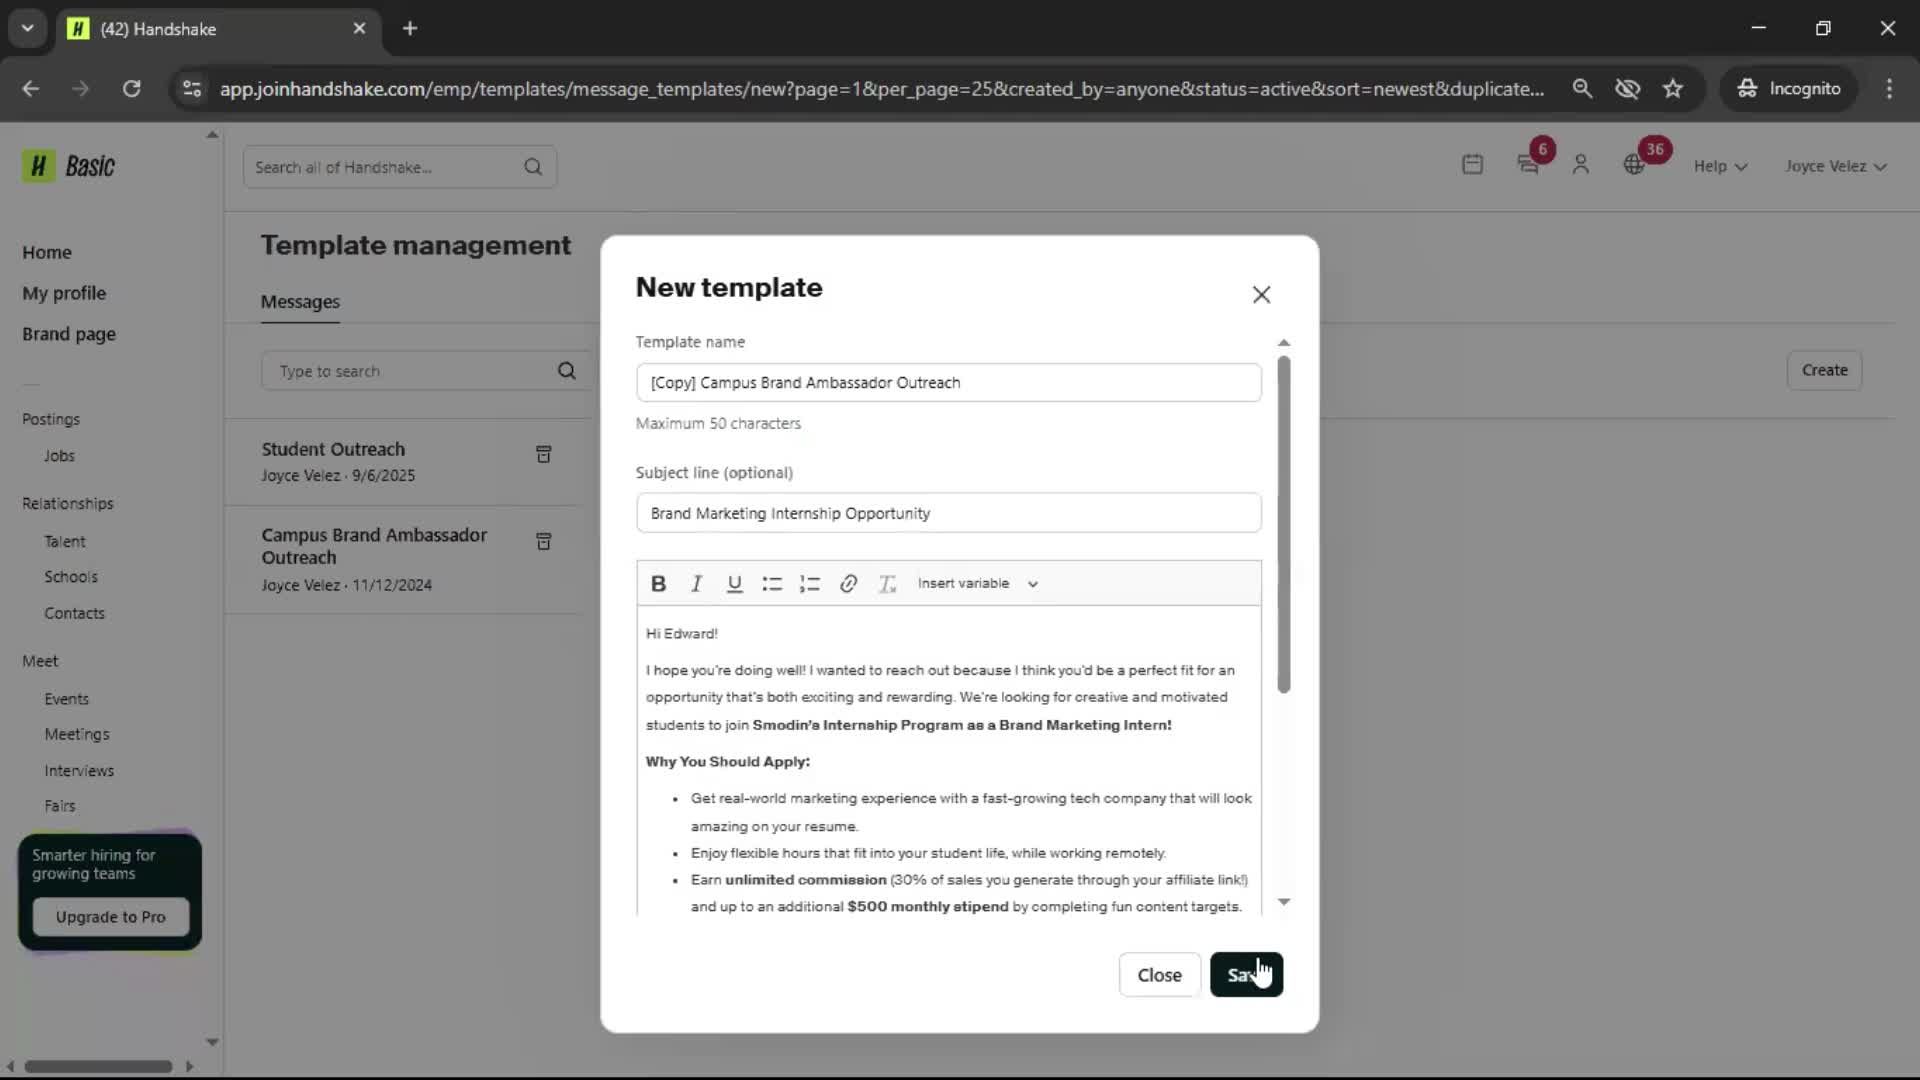The height and width of the screenshot is (1080, 1920).
Task: Bookmark this page with star icon
Action: point(1673,89)
